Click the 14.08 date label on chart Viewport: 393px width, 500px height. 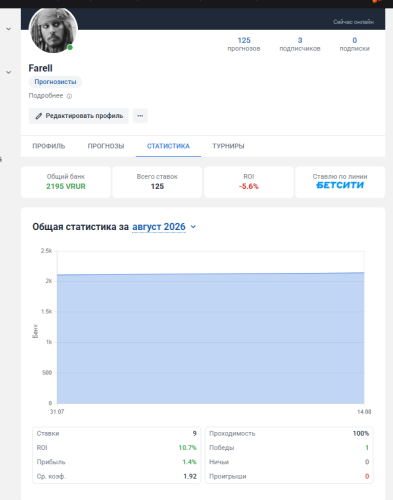point(364,412)
